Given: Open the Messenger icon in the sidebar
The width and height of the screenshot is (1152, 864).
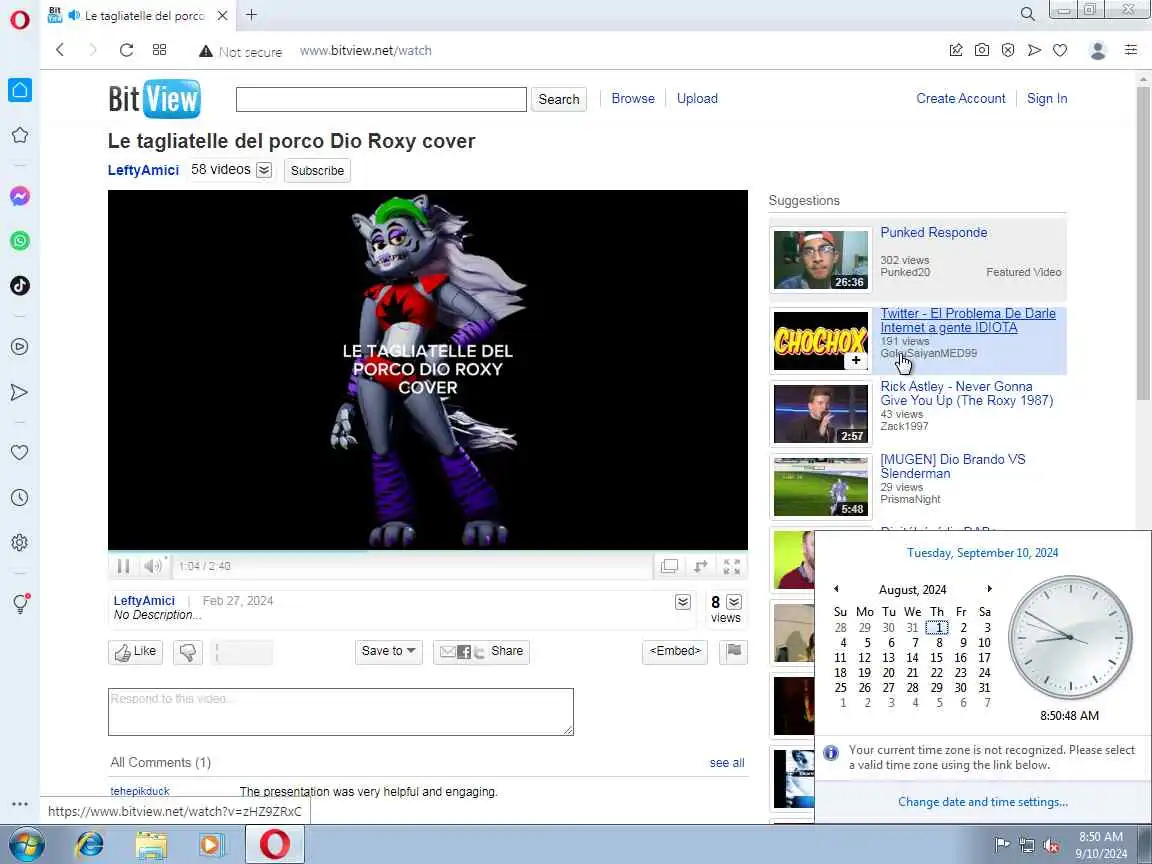Looking at the screenshot, I should point(20,196).
